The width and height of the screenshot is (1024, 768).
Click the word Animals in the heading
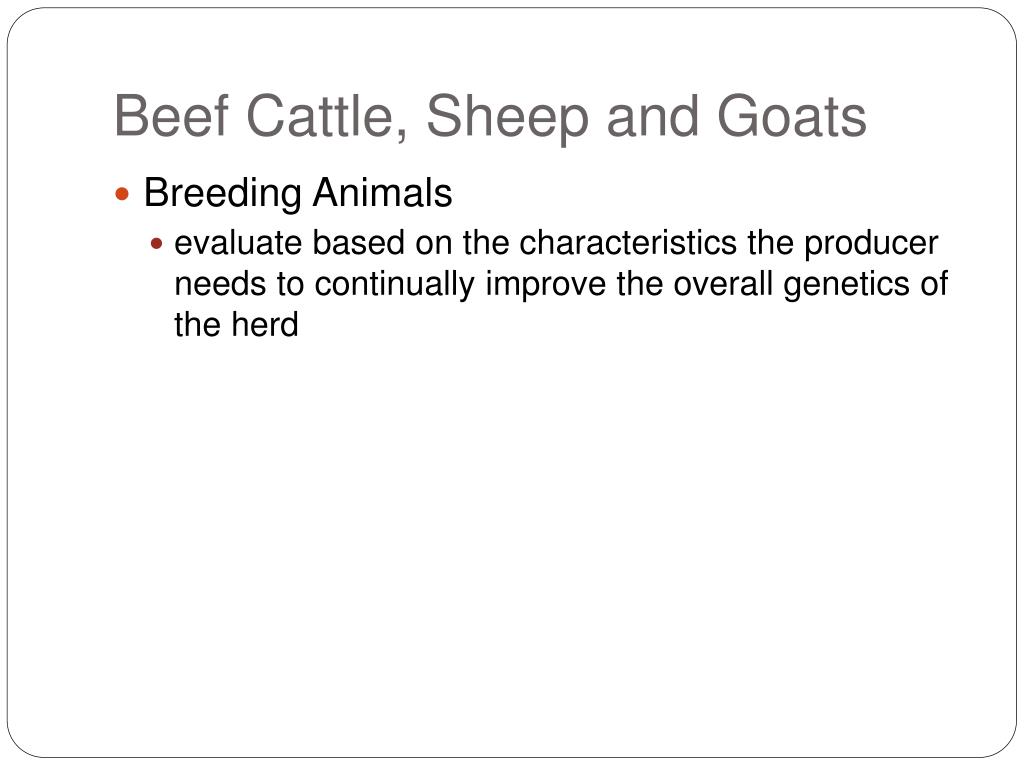tap(383, 193)
